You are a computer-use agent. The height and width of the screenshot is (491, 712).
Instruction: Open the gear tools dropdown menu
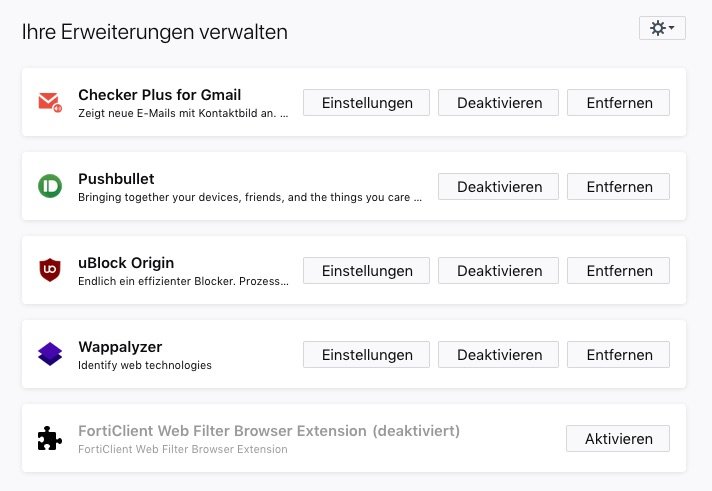[x=662, y=28]
